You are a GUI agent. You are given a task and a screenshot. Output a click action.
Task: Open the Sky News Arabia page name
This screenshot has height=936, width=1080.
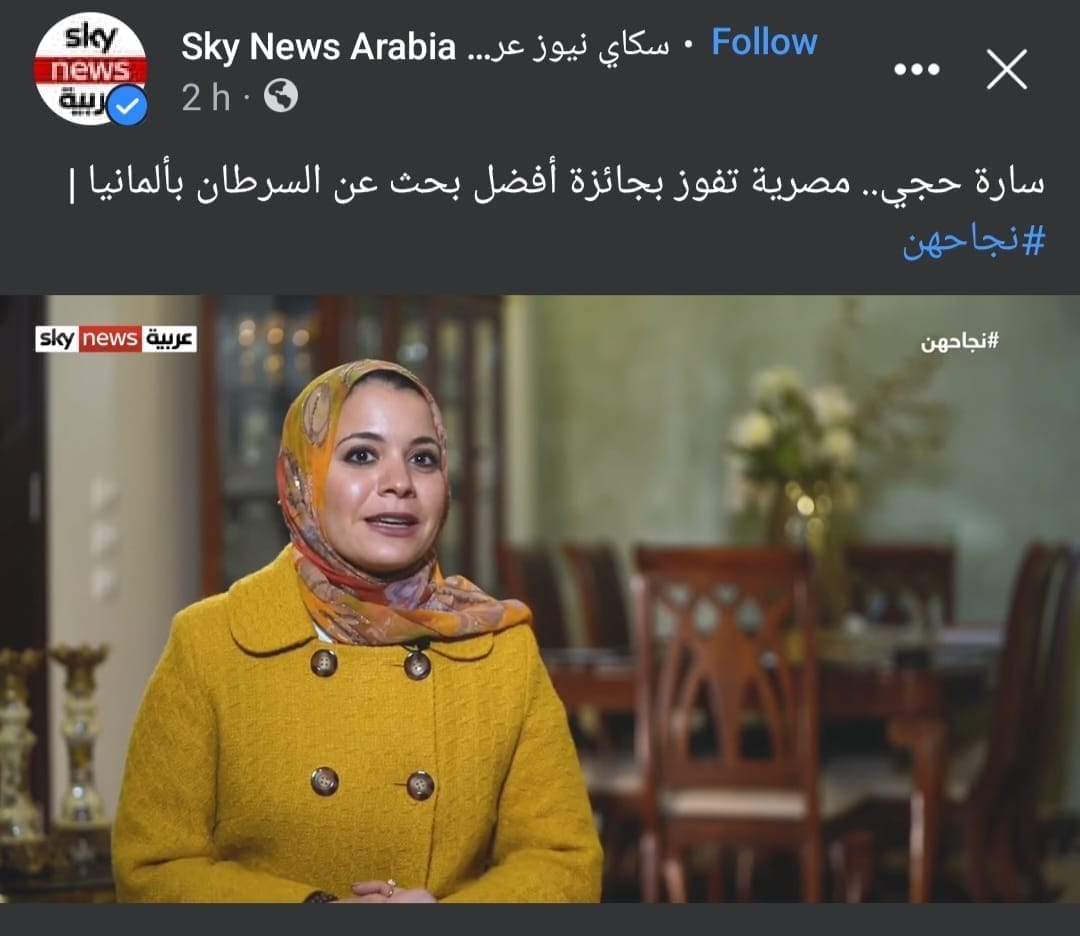[x=318, y=47]
